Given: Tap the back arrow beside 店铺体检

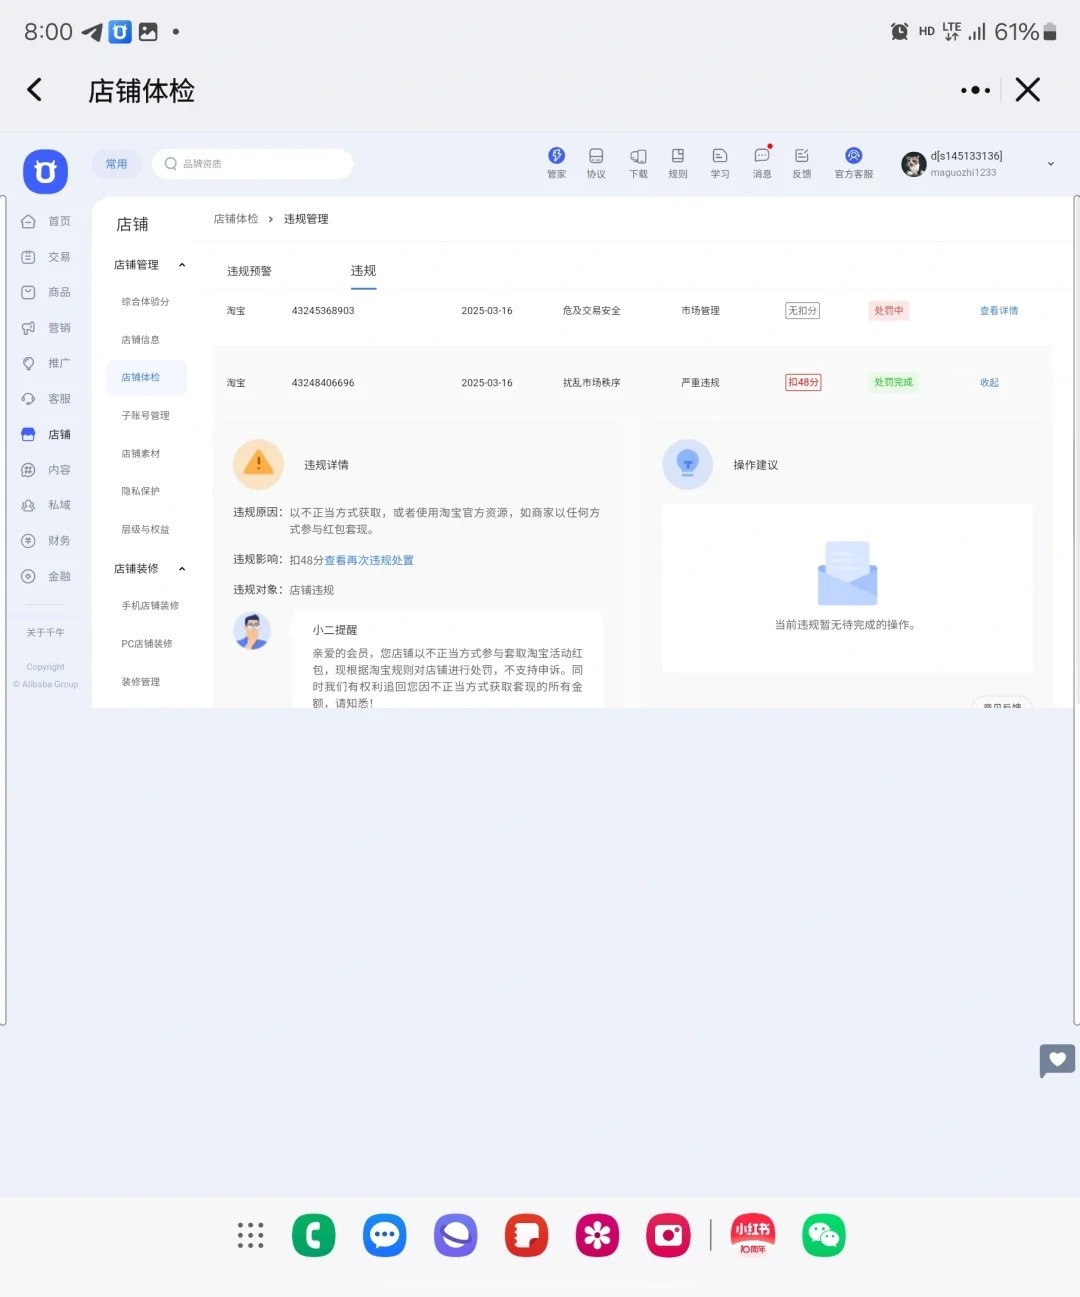Looking at the screenshot, I should [x=35, y=90].
